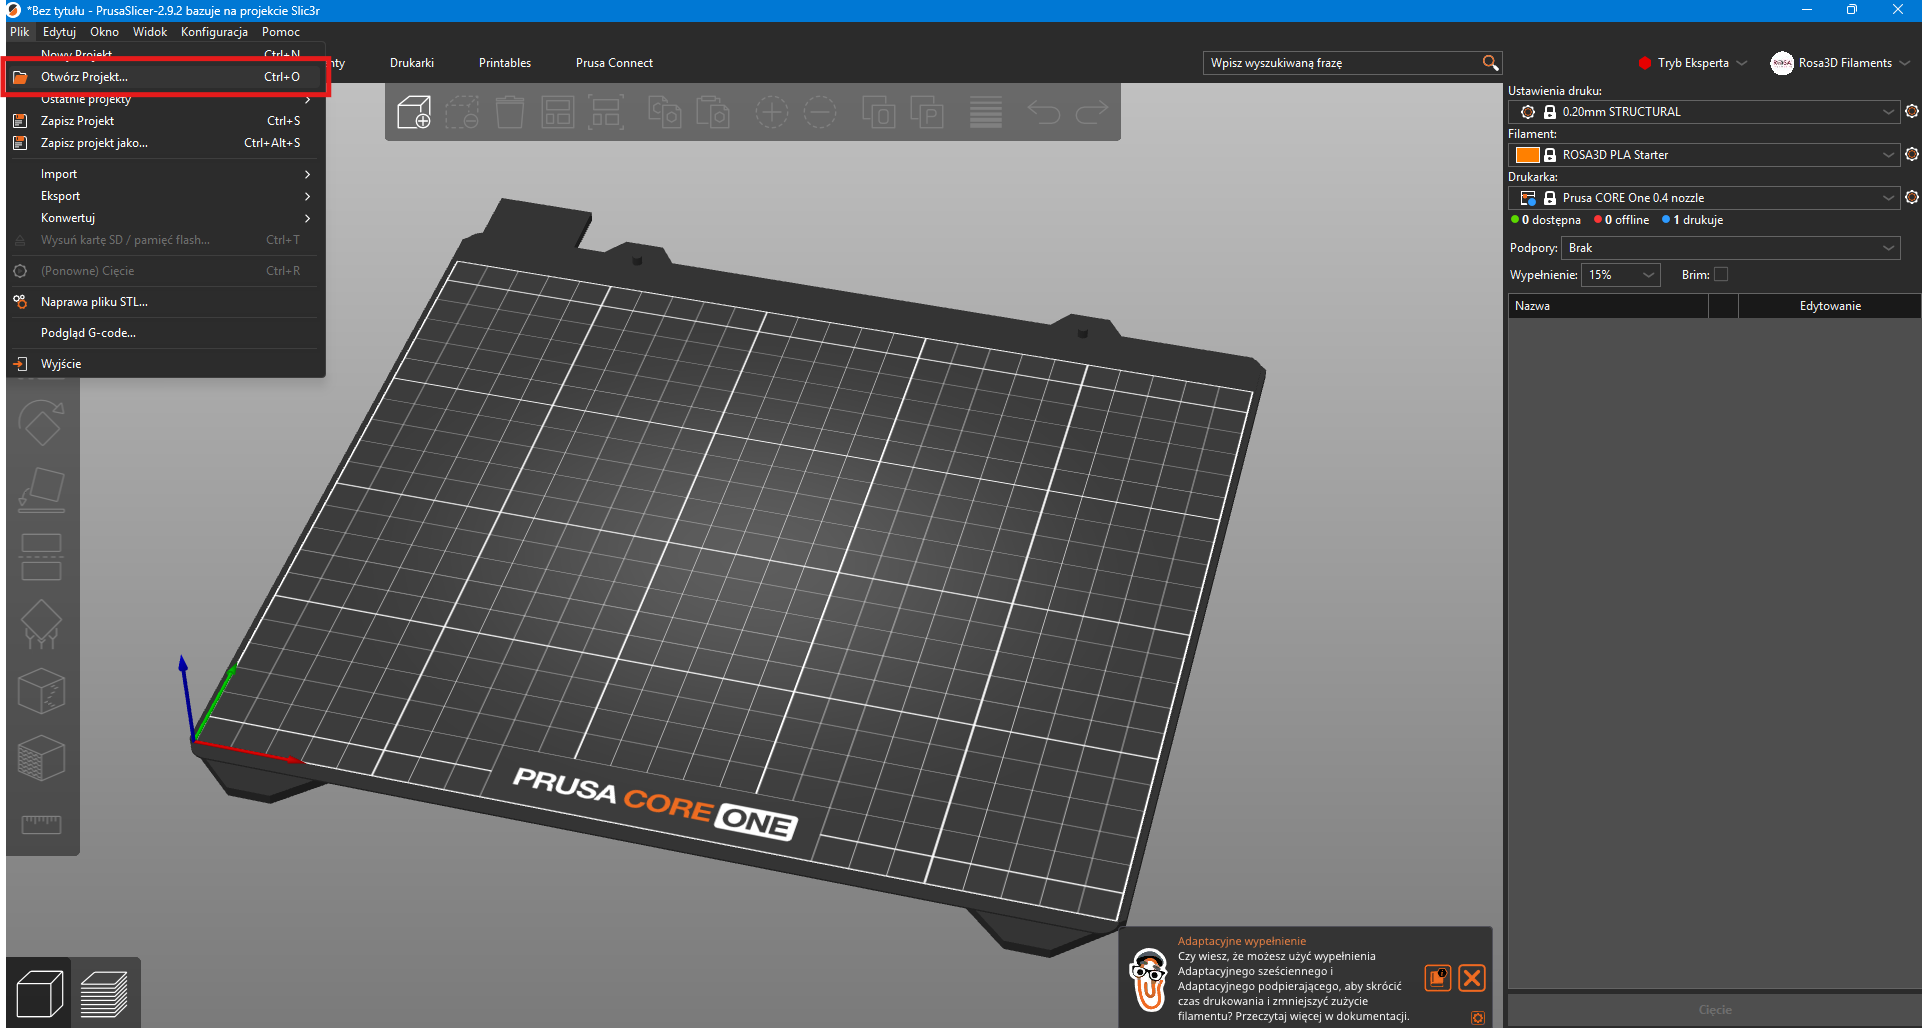
Task: Toggle the Brim checkbox
Action: point(1721,274)
